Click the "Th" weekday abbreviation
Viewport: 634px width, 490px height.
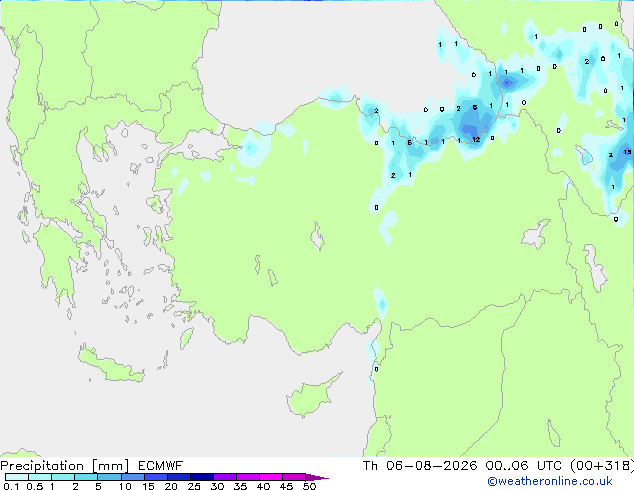370,466
